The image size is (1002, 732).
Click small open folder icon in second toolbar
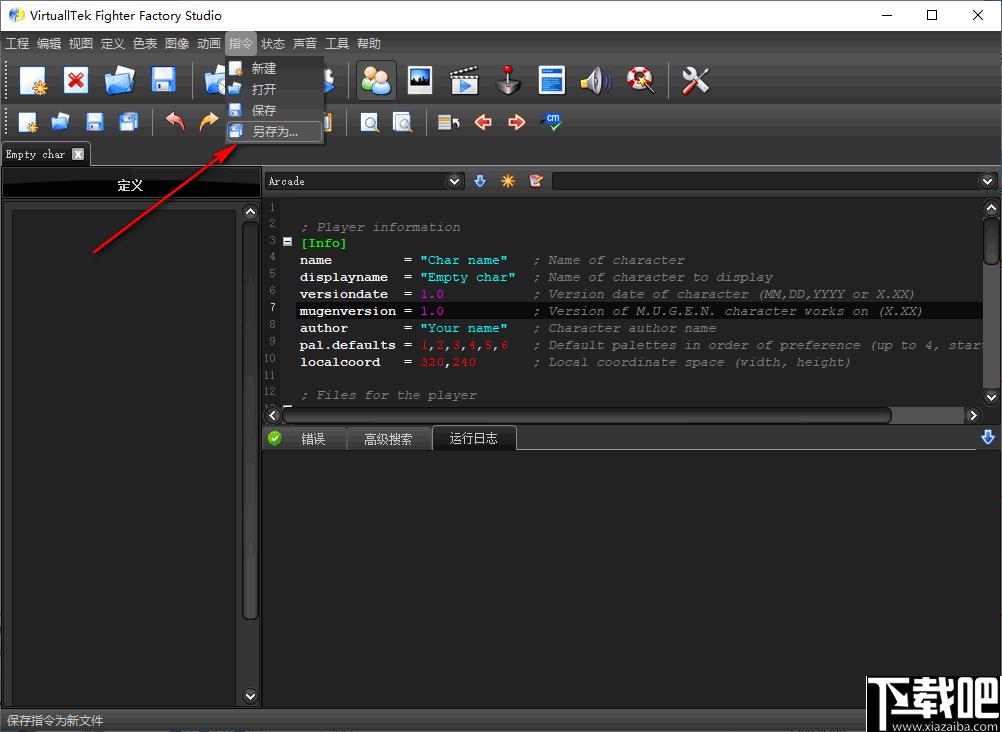pos(61,122)
